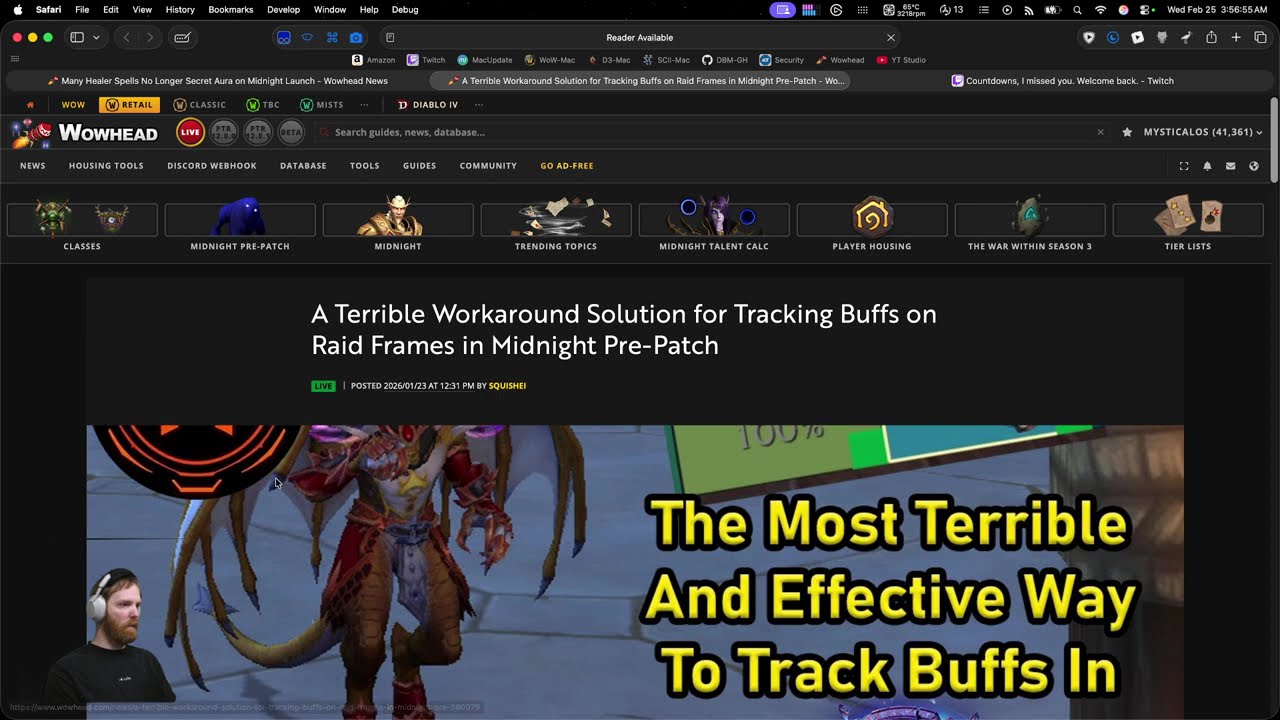Open the MYSTICALOS account dropdown
This screenshot has width=1280, height=720.
pyautogui.click(x=1203, y=132)
